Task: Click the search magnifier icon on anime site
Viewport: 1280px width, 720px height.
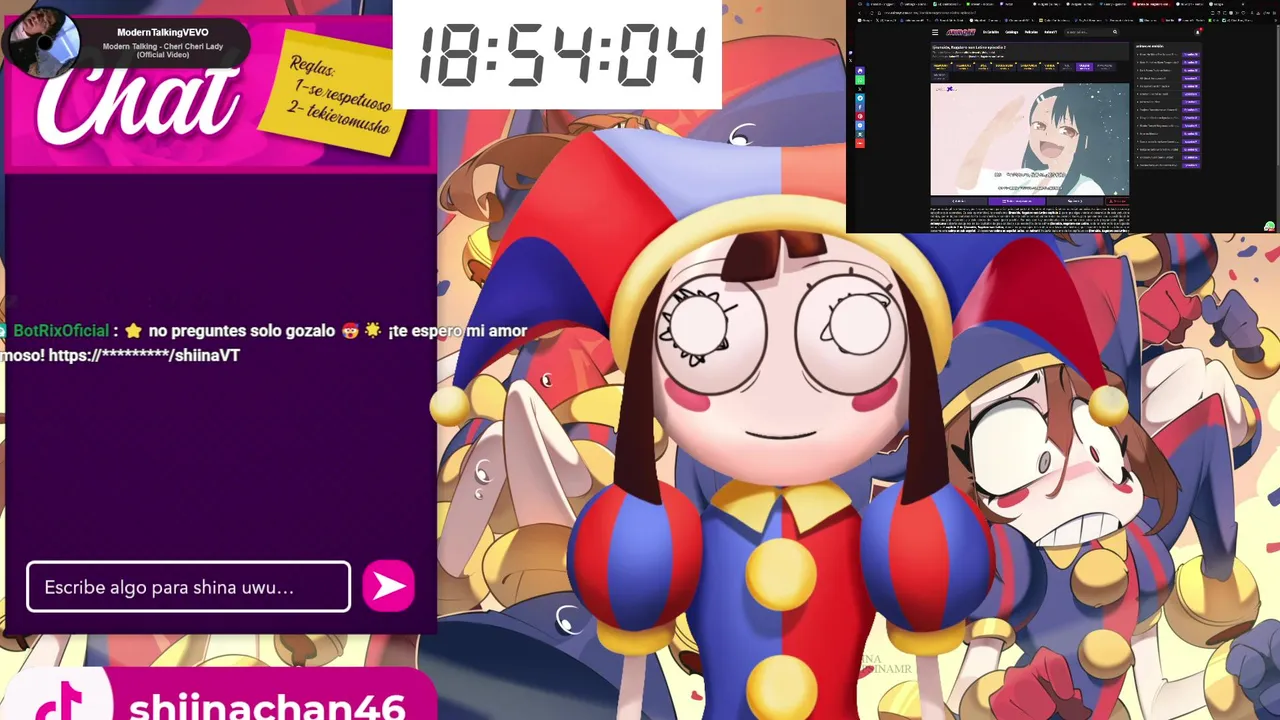Action: [x=1115, y=32]
